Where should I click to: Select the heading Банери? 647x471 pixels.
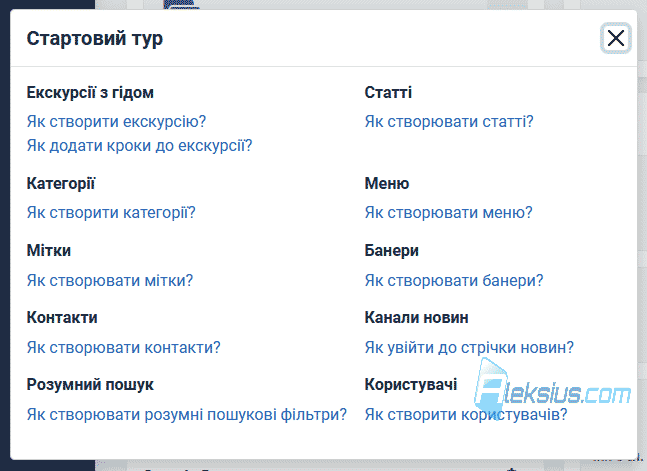pyautogui.click(x=392, y=251)
